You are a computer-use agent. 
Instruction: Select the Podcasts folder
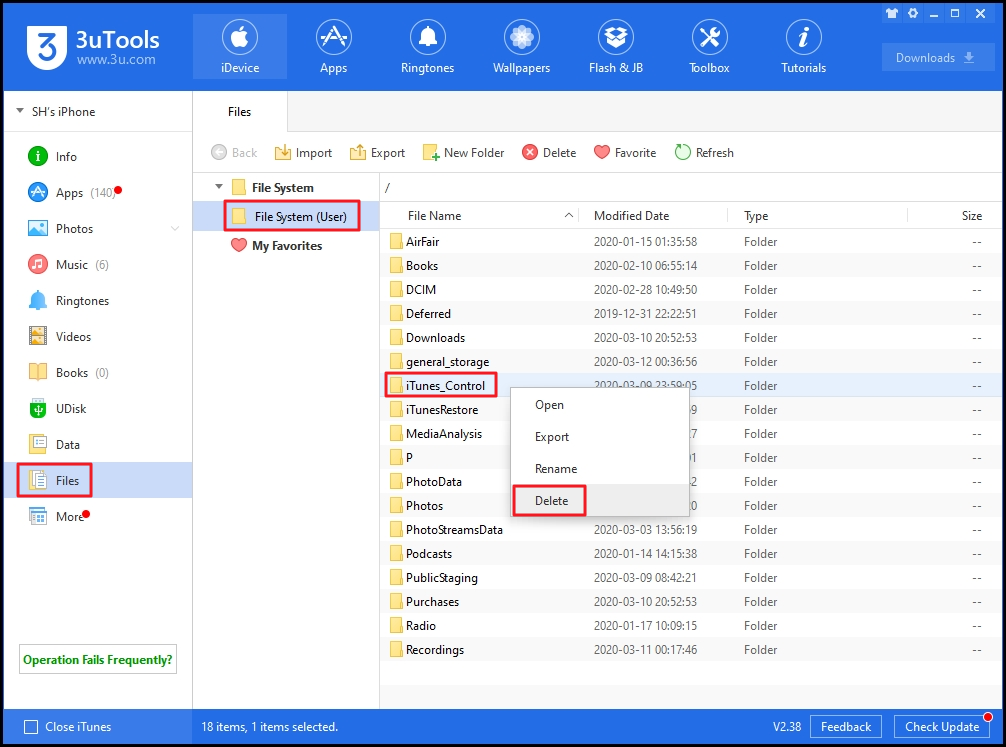690,553
